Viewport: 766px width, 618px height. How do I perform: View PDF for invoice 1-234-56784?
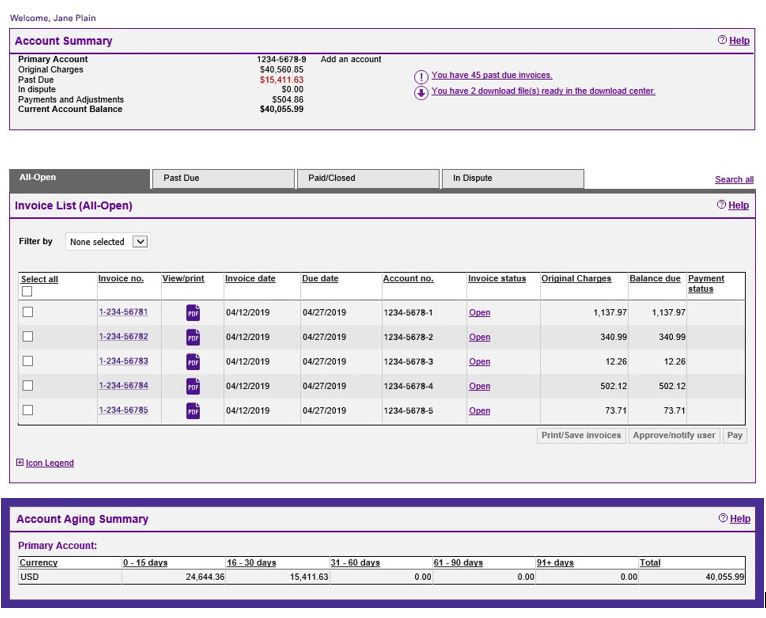click(x=193, y=386)
